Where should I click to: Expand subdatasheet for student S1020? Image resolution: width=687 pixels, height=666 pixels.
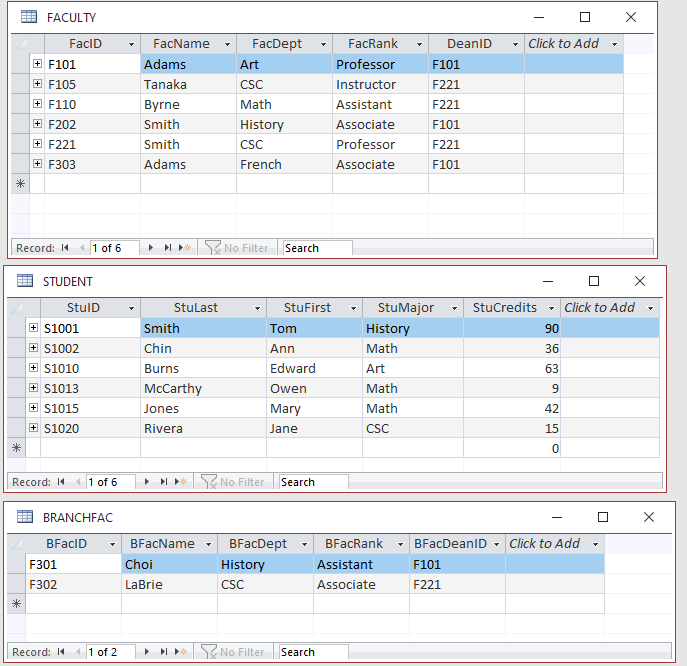33,428
